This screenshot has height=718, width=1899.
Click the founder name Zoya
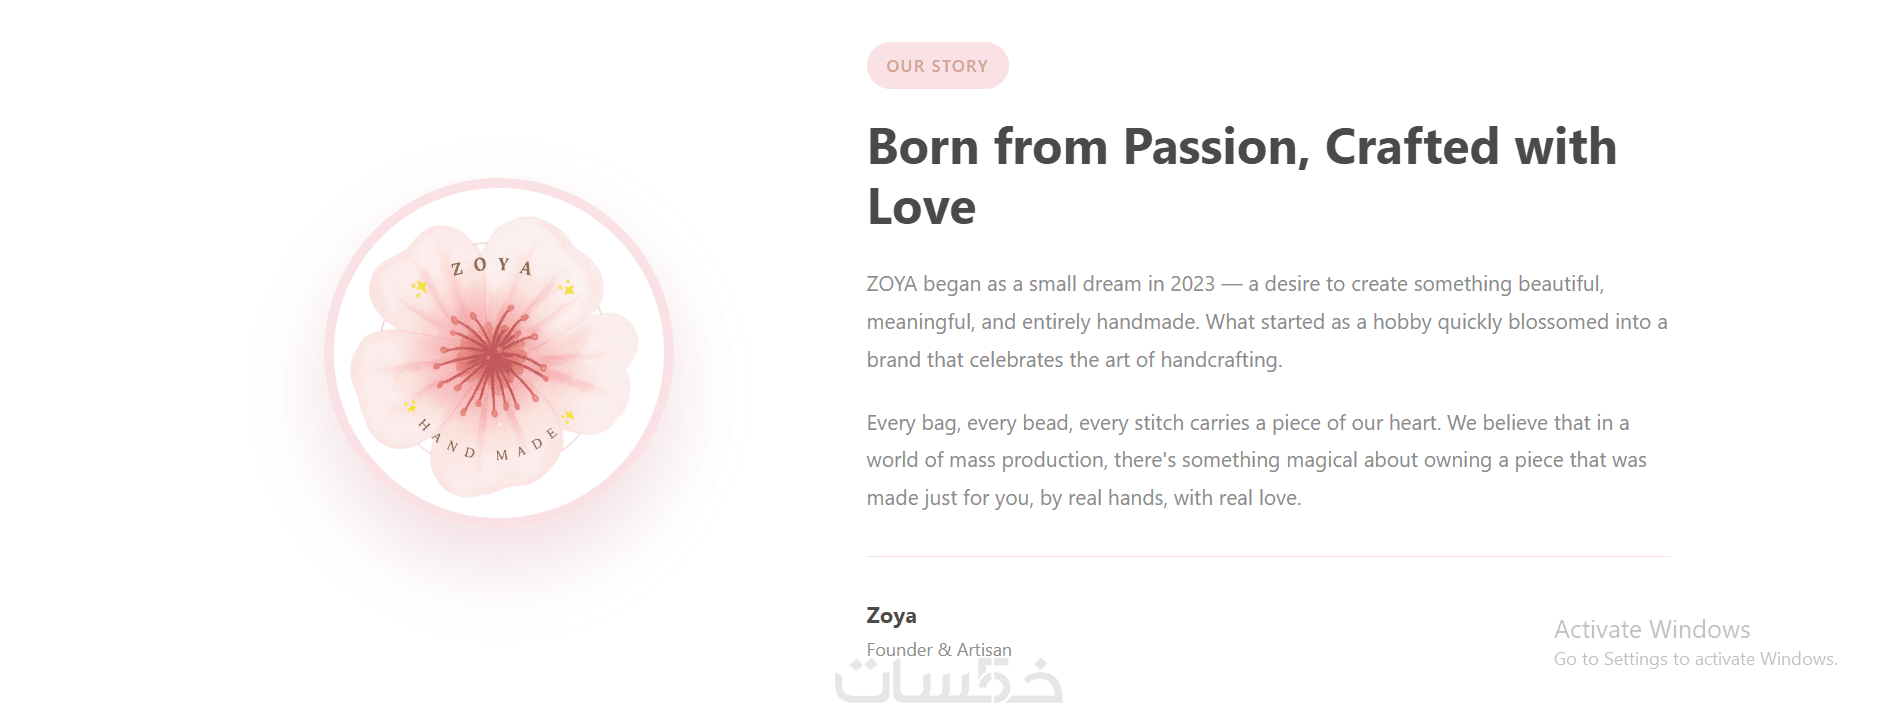891,616
